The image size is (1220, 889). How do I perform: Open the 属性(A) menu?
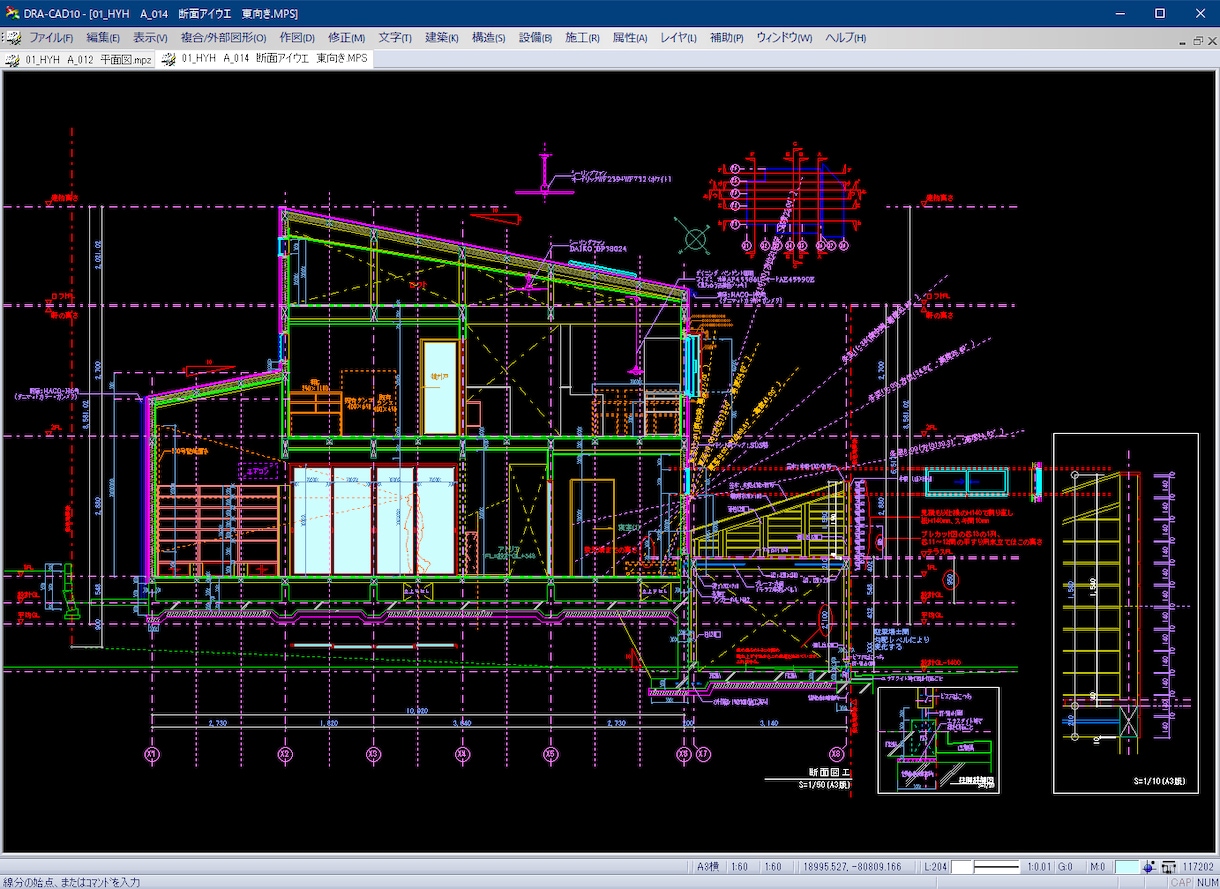pyautogui.click(x=629, y=38)
